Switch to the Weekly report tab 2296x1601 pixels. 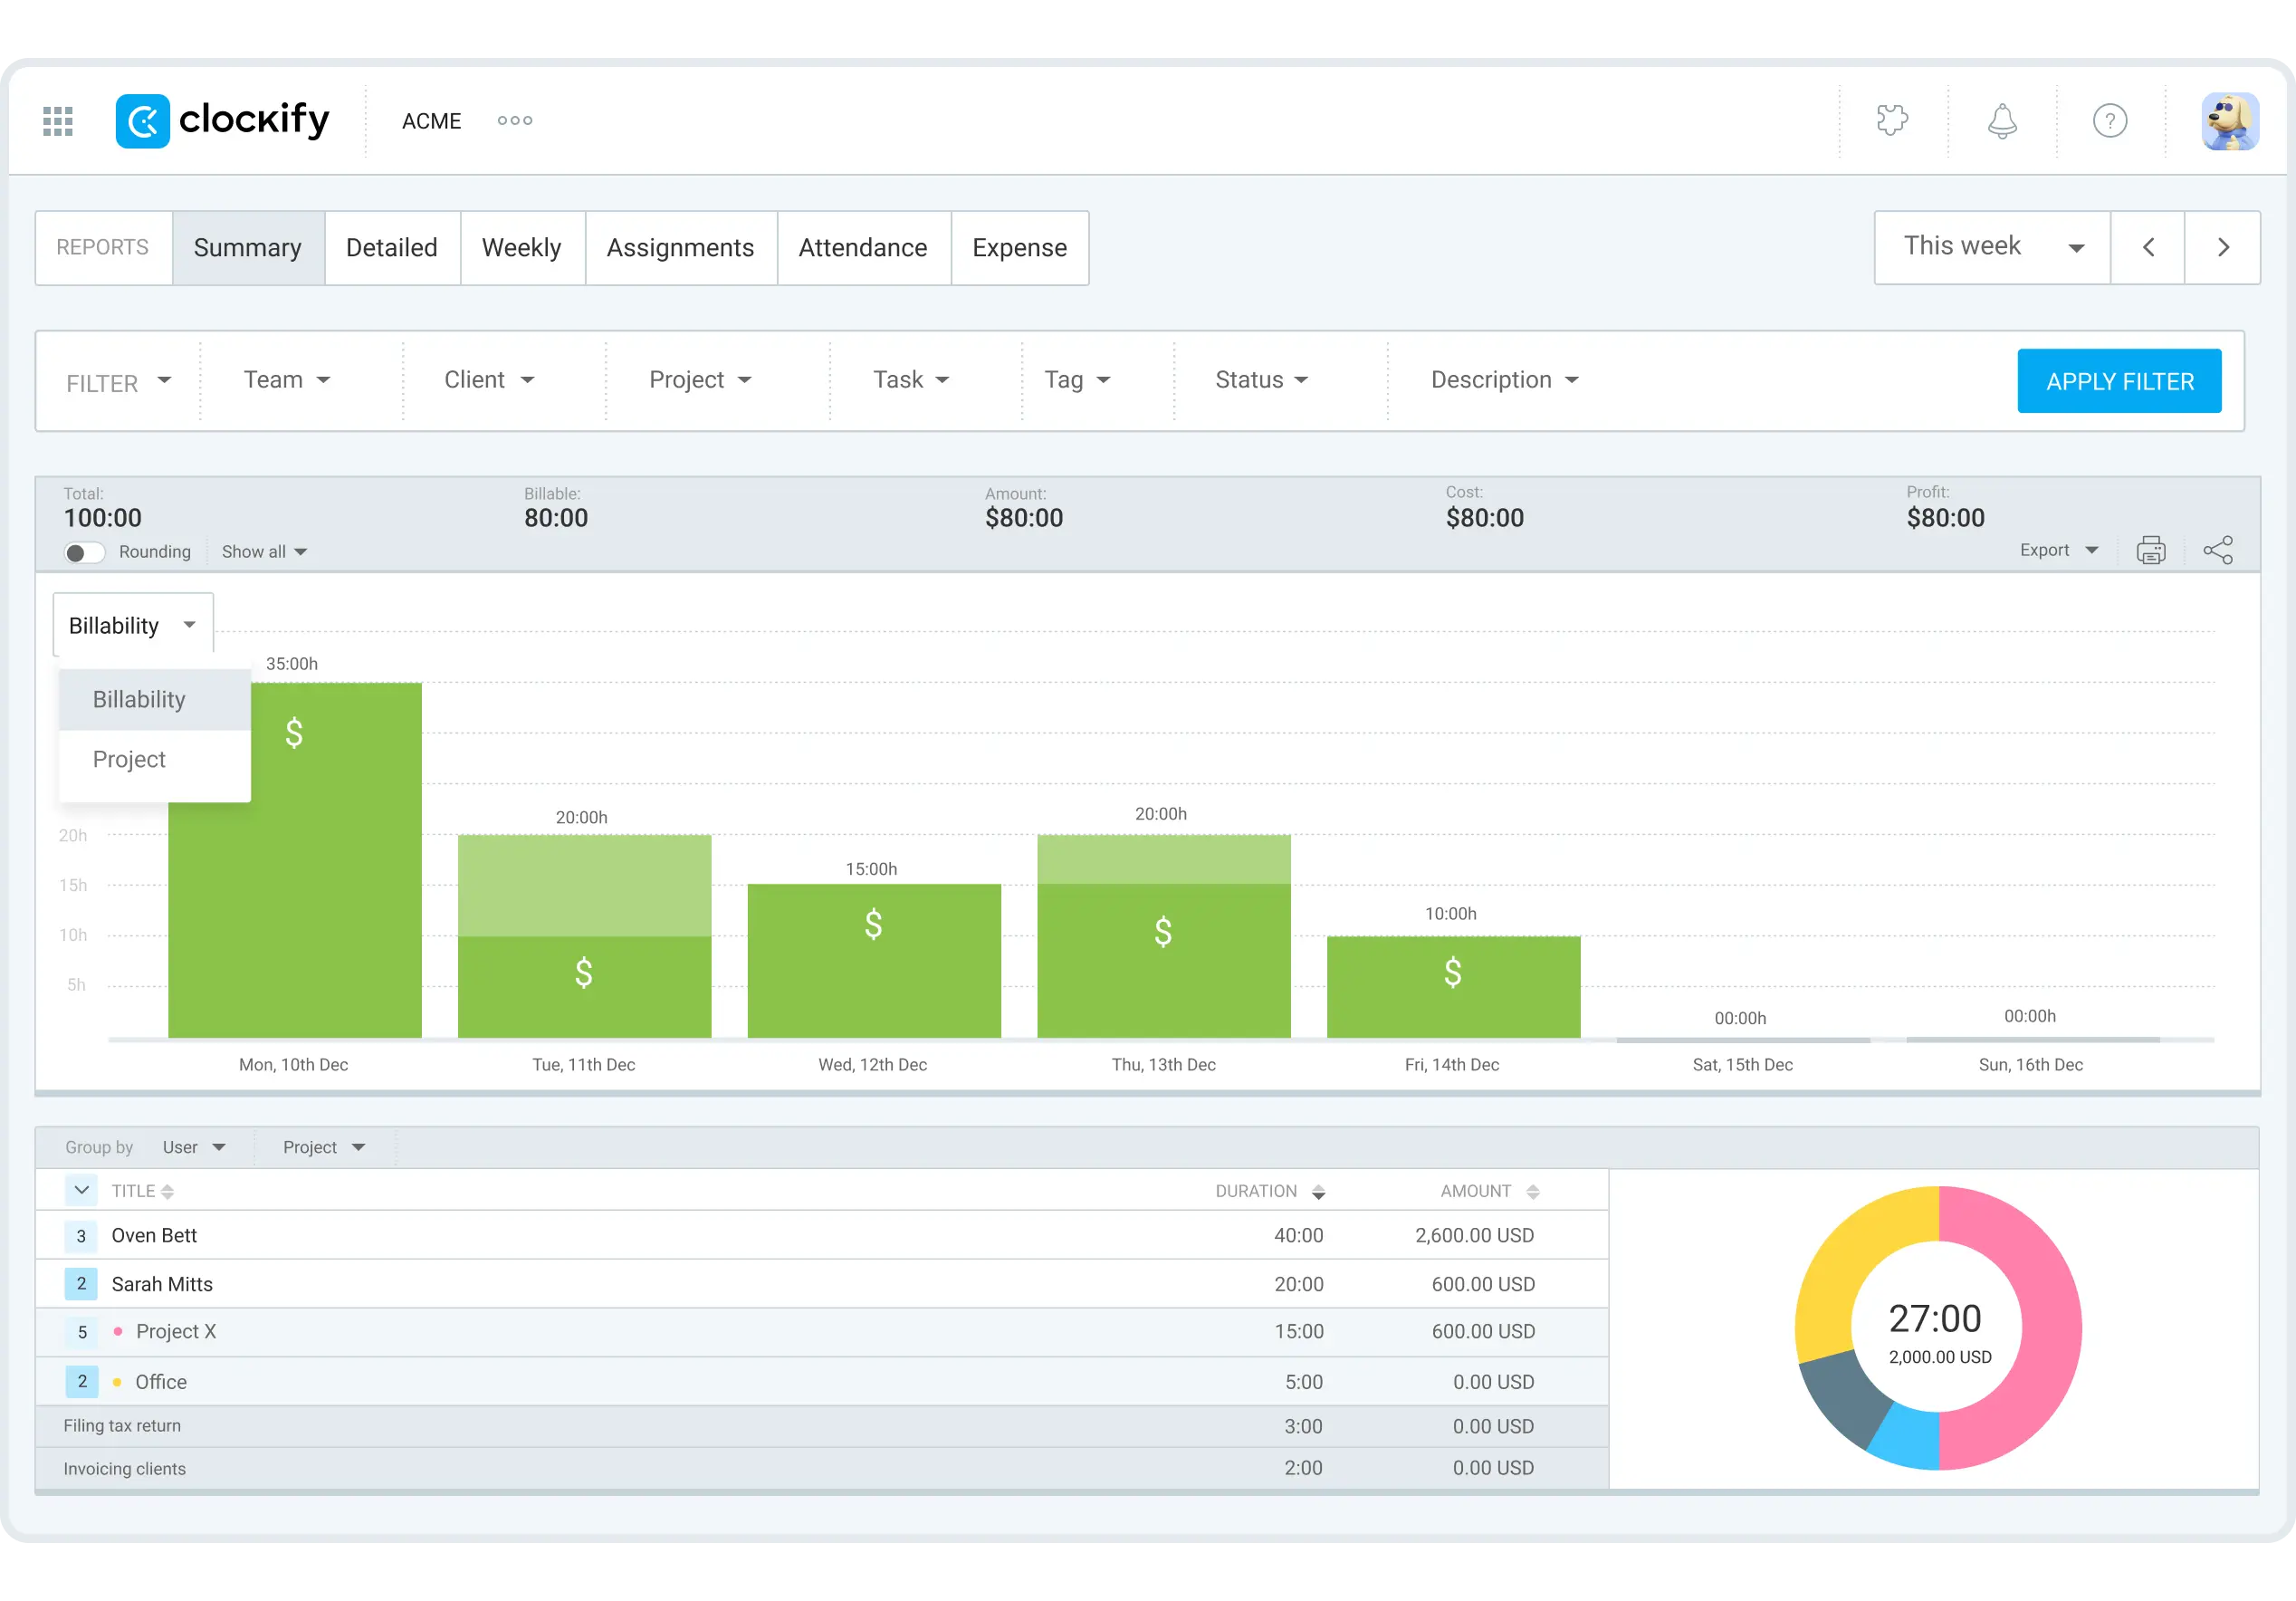pos(522,247)
